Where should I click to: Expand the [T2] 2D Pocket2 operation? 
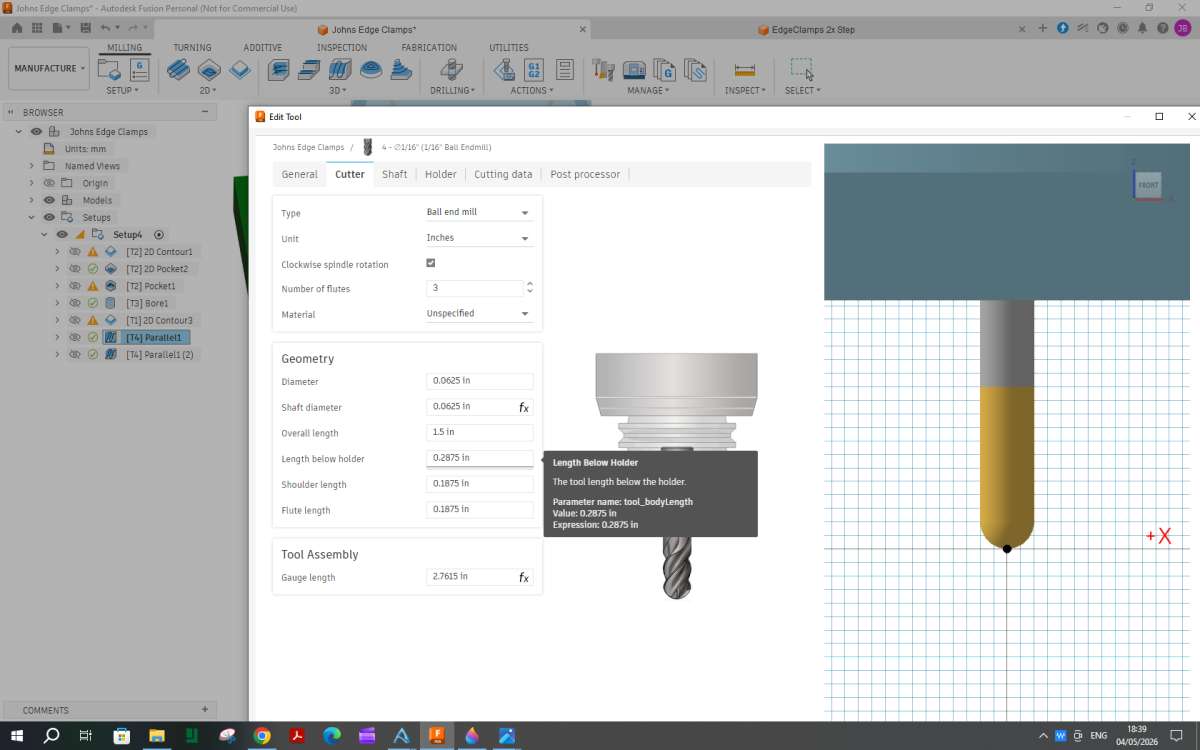pos(57,269)
